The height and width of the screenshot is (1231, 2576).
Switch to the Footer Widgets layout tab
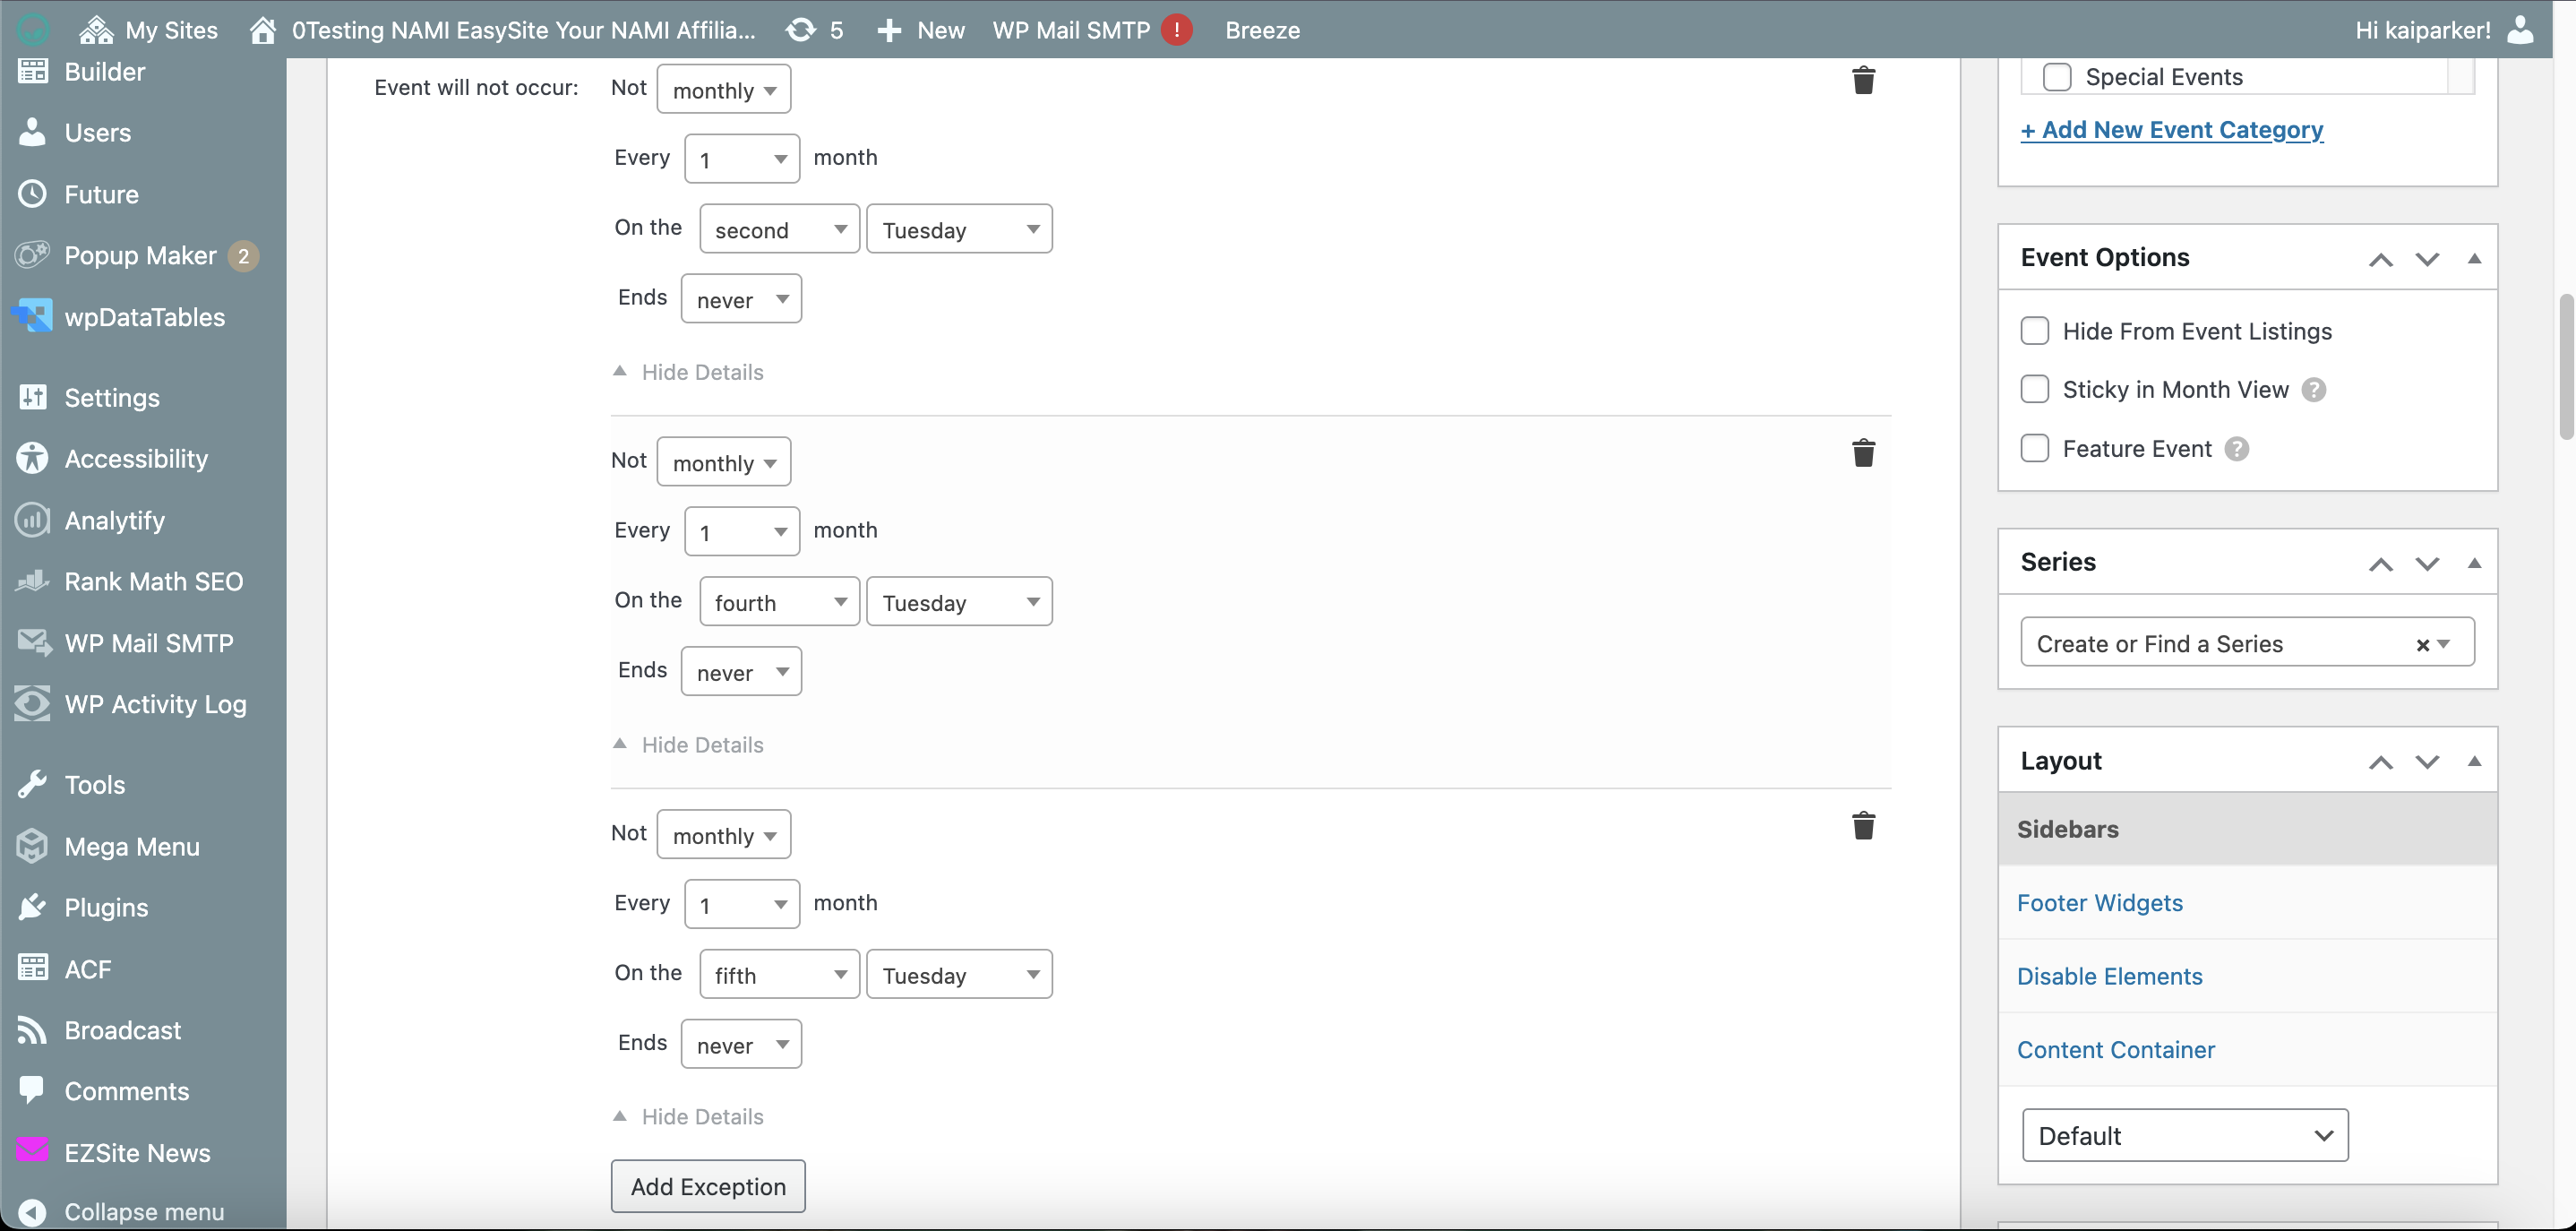click(2099, 903)
